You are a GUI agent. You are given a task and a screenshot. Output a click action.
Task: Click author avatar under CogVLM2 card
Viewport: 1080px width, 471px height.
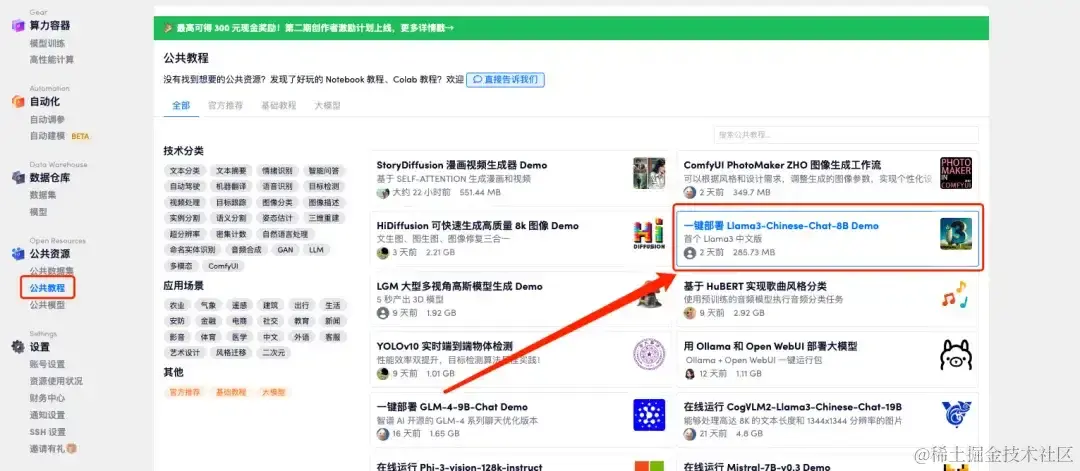pos(689,434)
